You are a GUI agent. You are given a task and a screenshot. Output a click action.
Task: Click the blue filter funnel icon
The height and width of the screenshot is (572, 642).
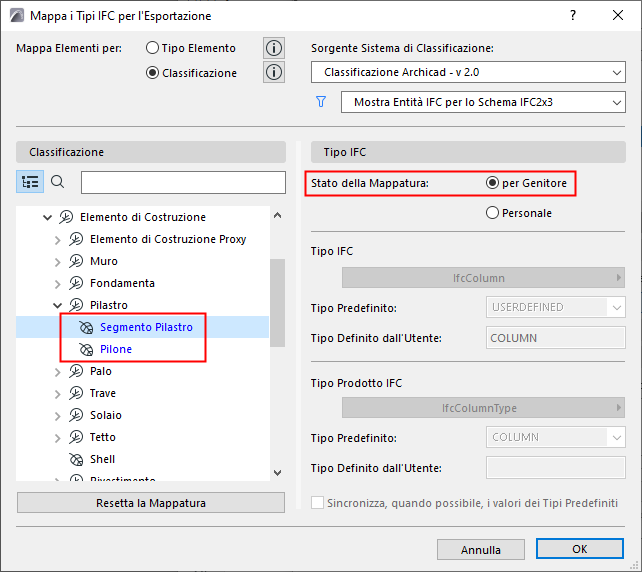click(321, 102)
